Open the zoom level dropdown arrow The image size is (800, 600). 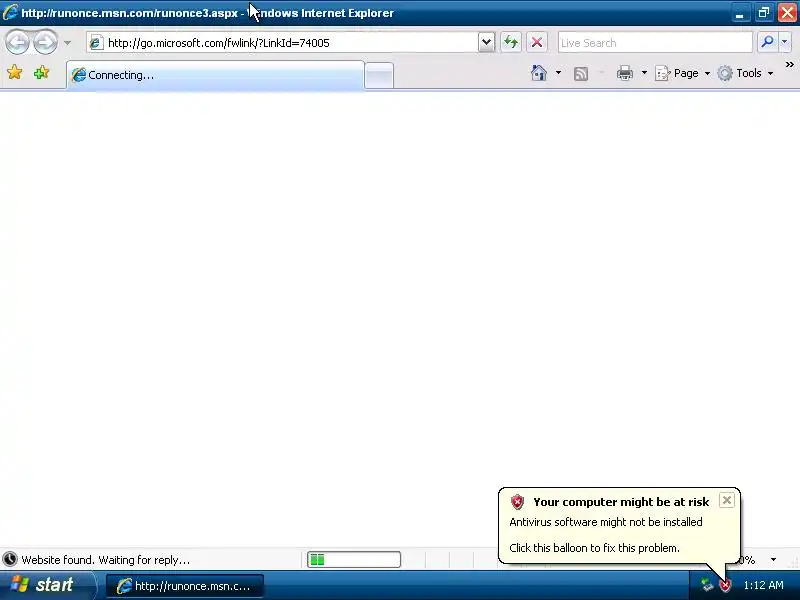pos(773,560)
